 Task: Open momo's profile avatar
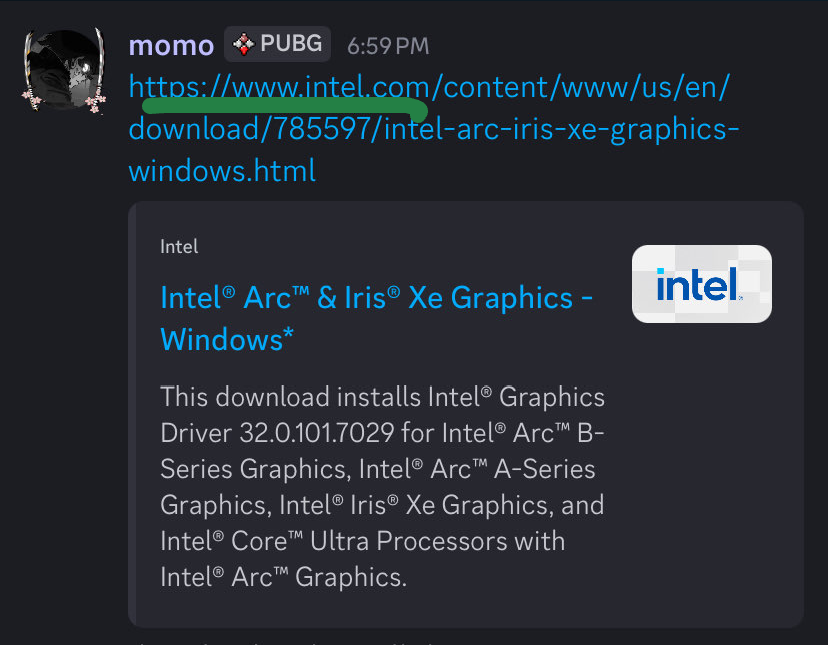[x=62, y=69]
